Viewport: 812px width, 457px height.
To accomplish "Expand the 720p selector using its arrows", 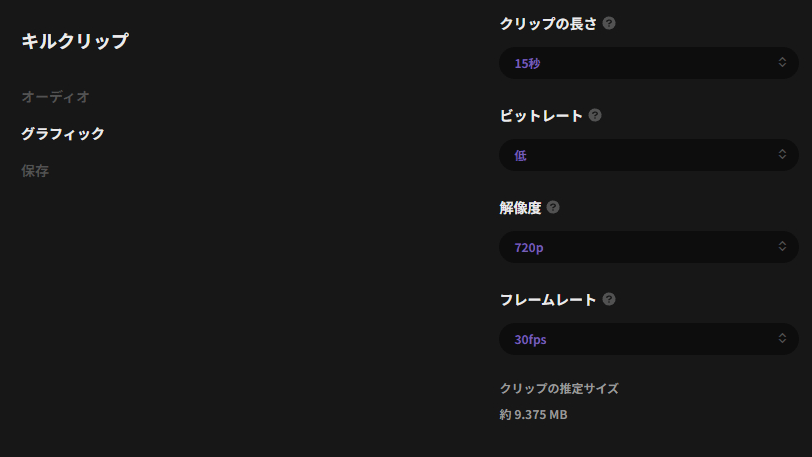I will [x=782, y=247].
